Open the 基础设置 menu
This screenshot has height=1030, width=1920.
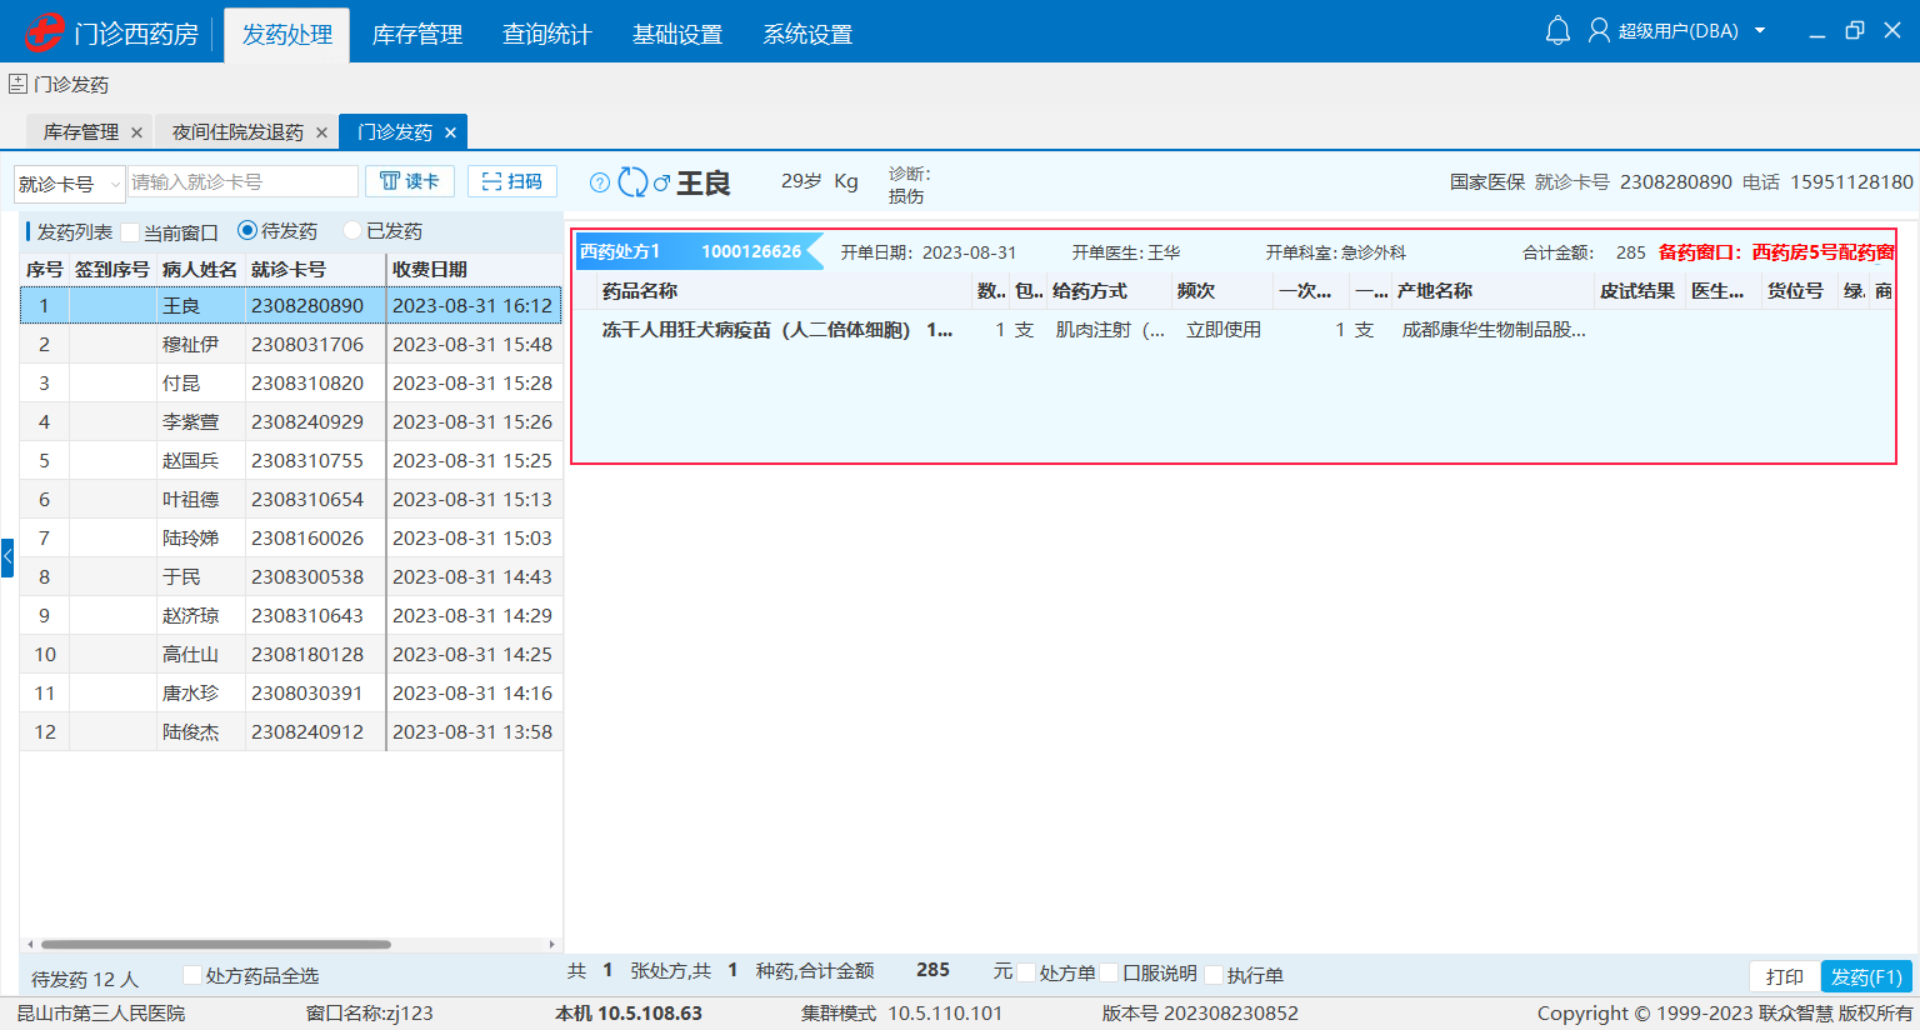pos(677,35)
